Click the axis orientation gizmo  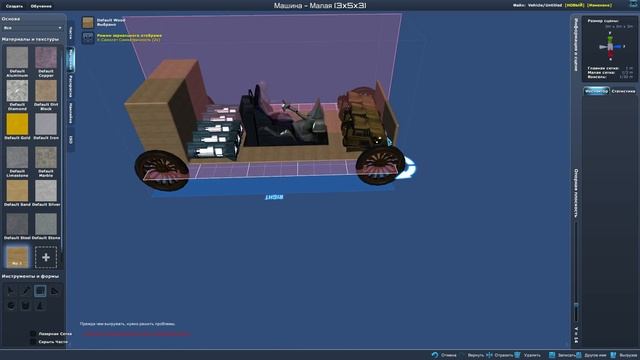pos(611,47)
